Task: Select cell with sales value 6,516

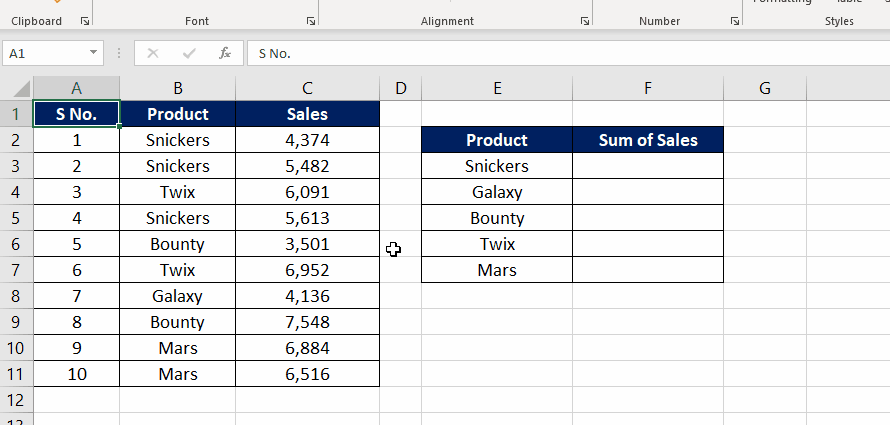Action: (307, 374)
